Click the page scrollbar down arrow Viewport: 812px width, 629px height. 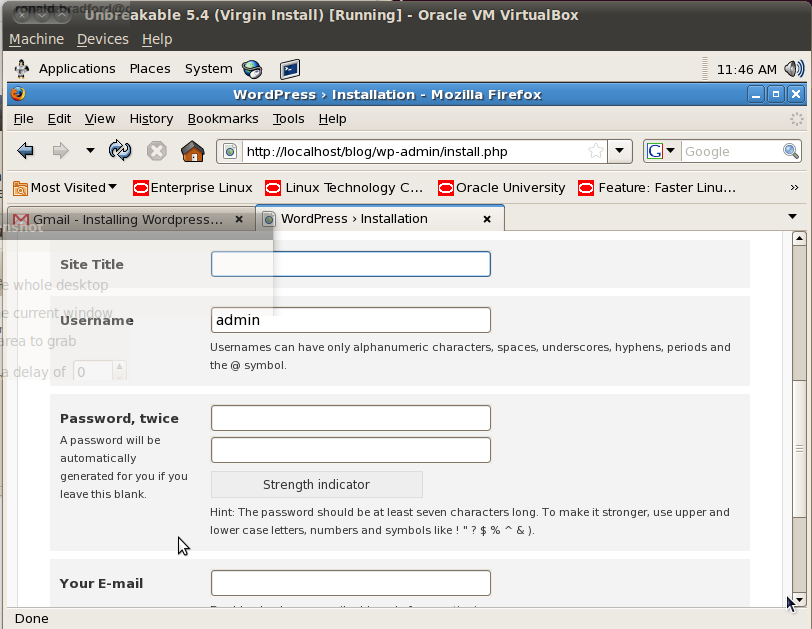tap(799, 600)
